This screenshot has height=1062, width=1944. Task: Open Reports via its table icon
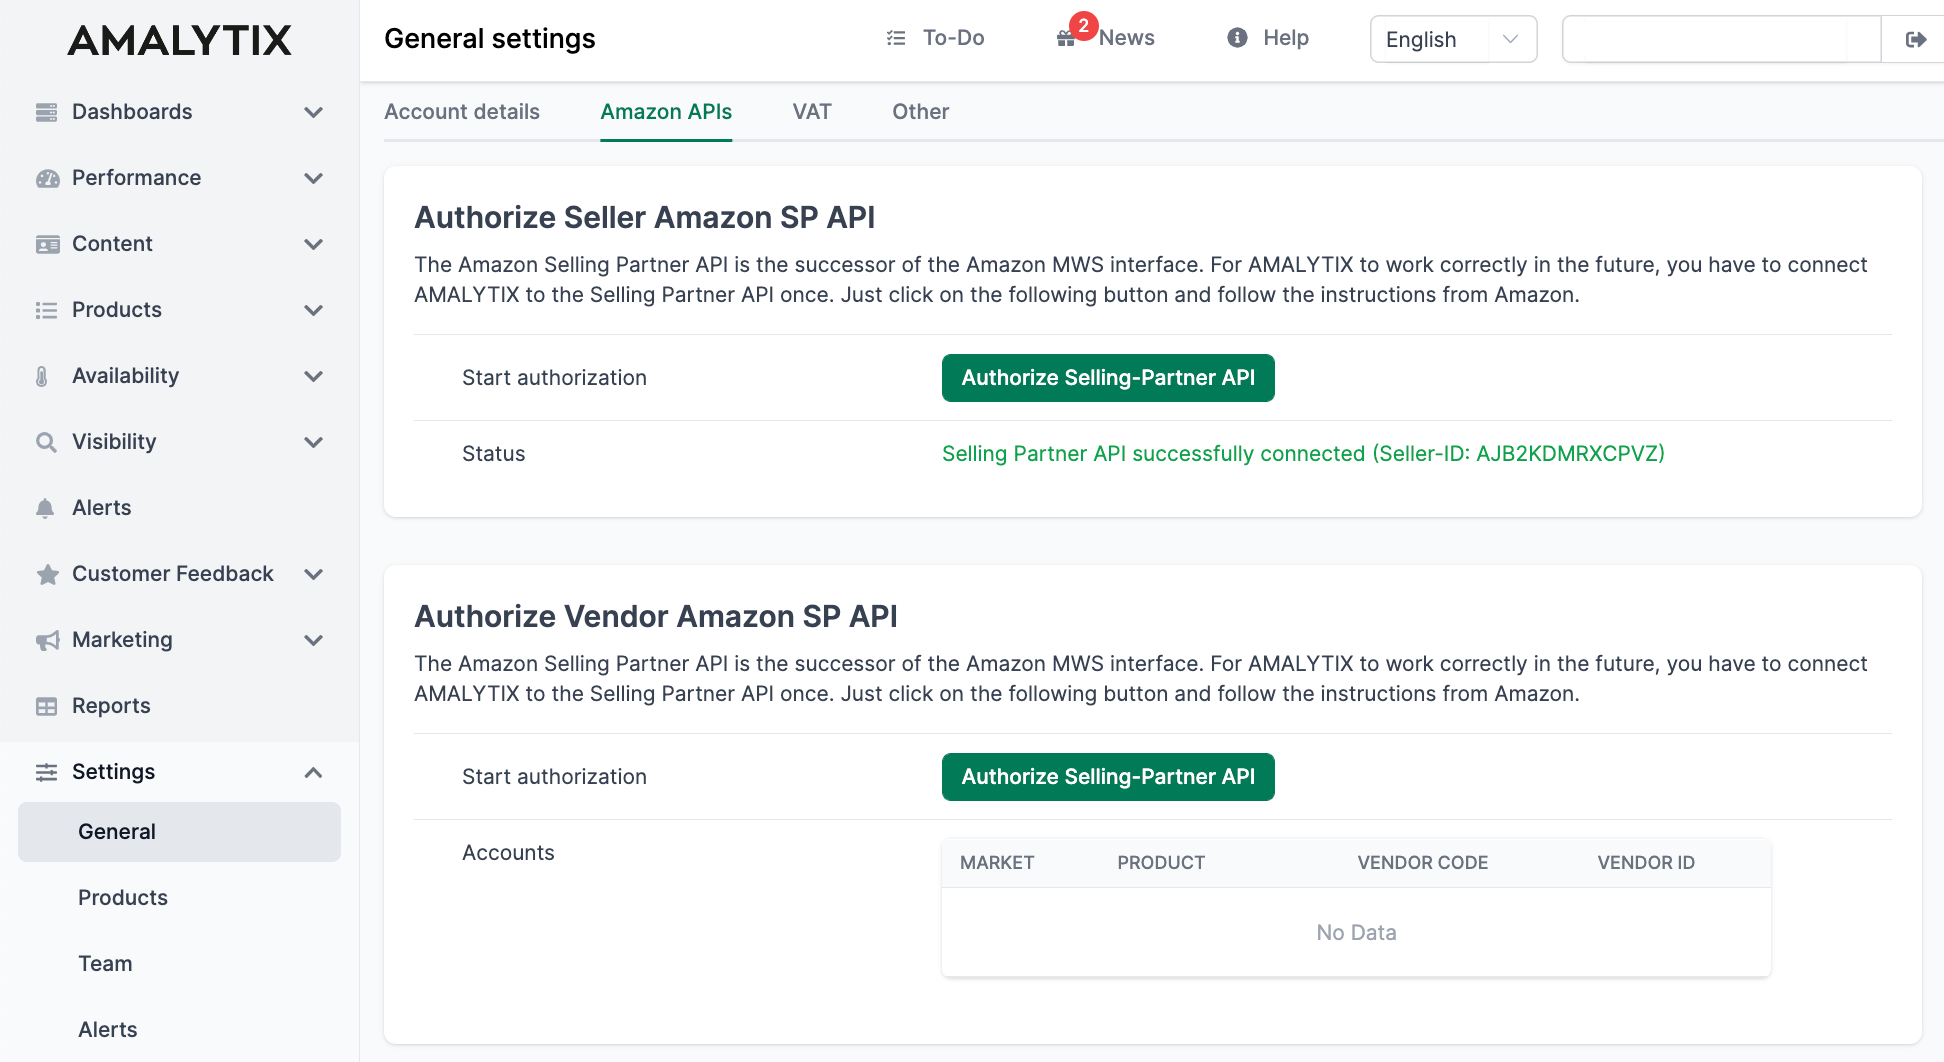click(x=46, y=705)
